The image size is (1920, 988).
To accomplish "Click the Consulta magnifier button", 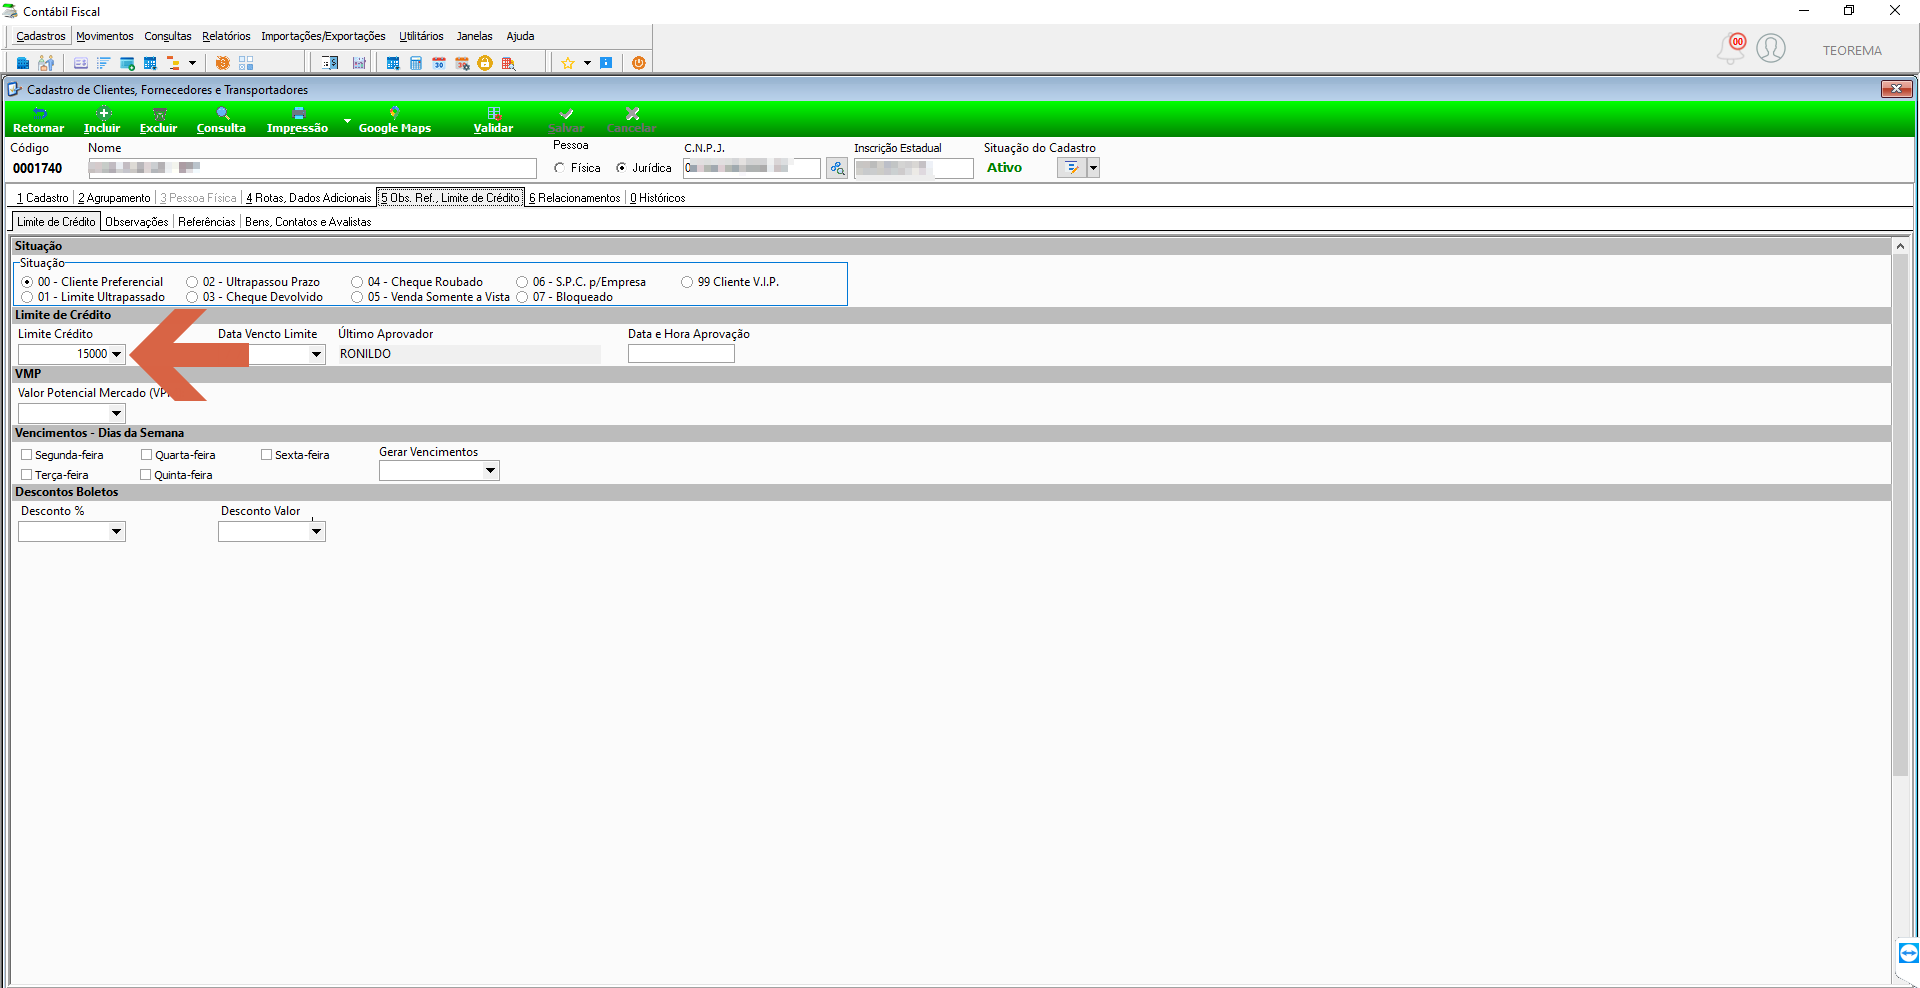I will (x=221, y=120).
